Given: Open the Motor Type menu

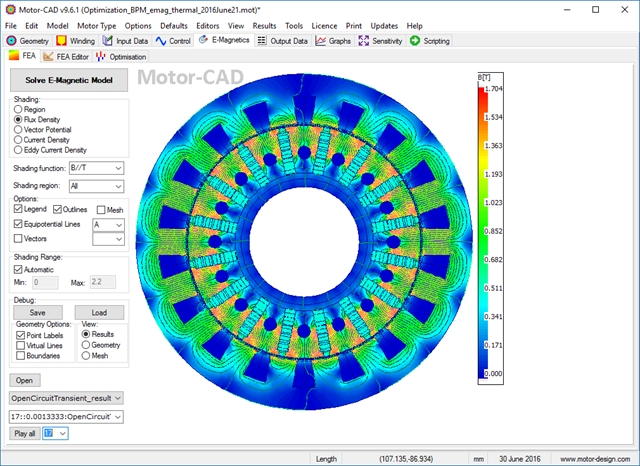Looking at the screenshot, I should click(x=97, y=25).
